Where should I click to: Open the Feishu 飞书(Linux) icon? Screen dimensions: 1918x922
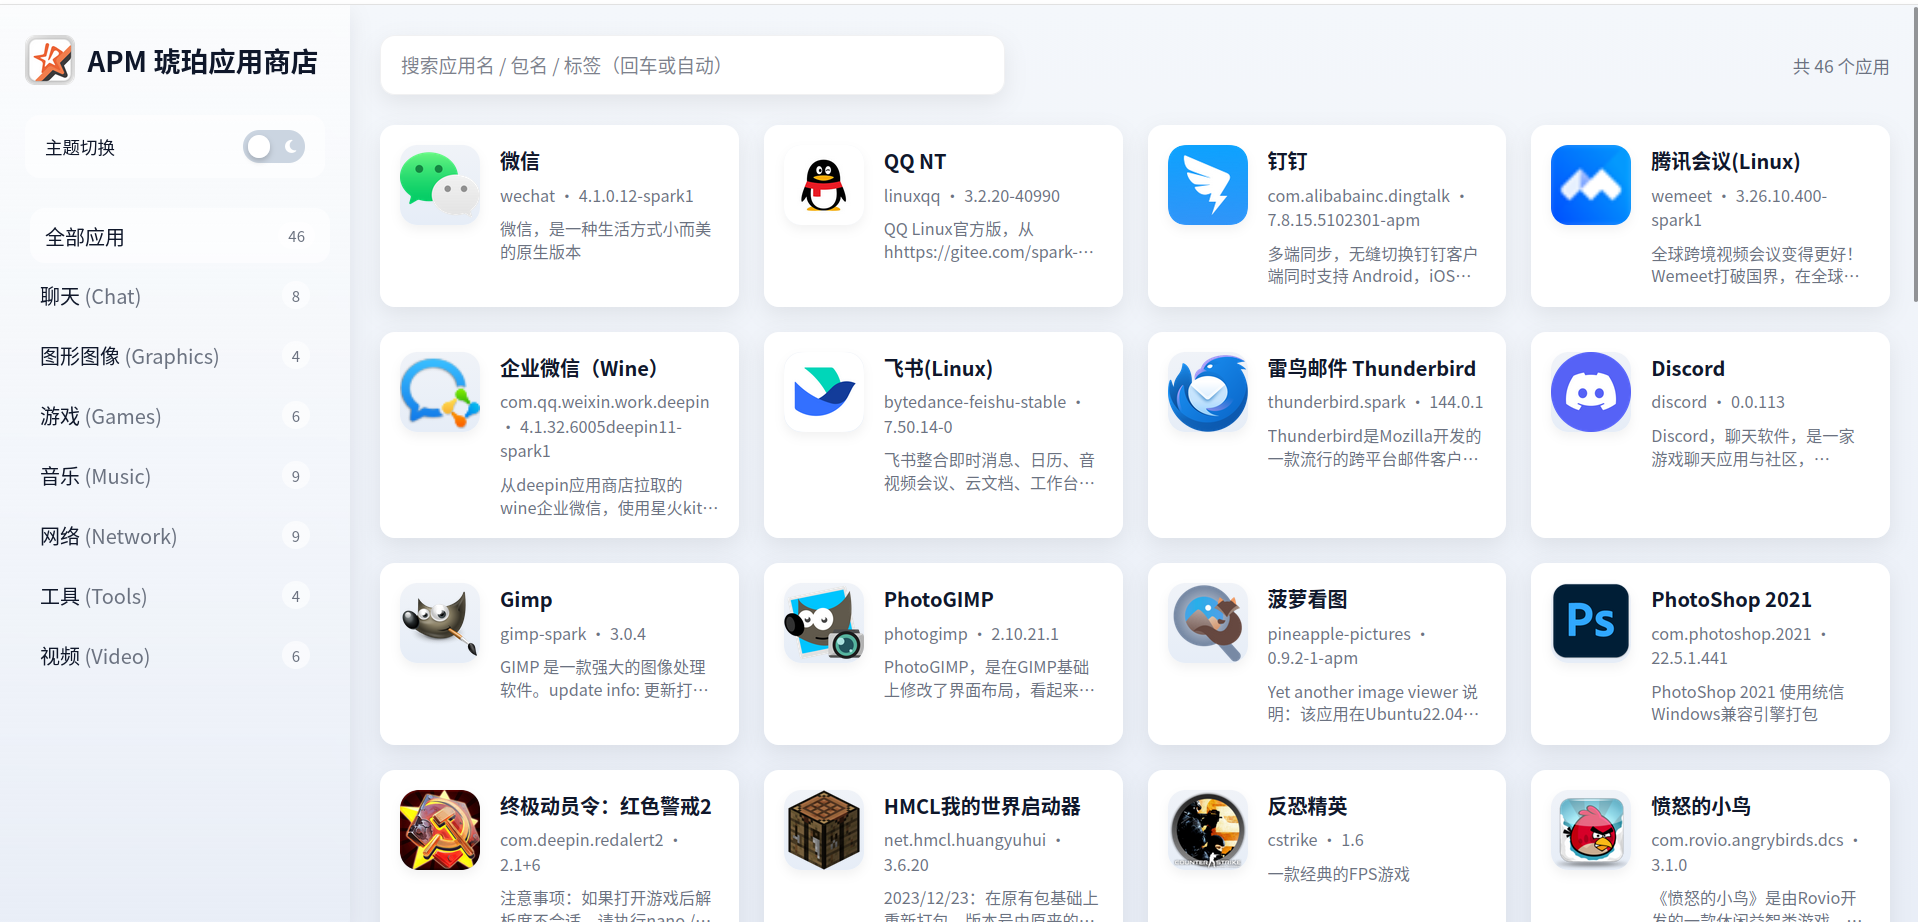coord(824,392)
